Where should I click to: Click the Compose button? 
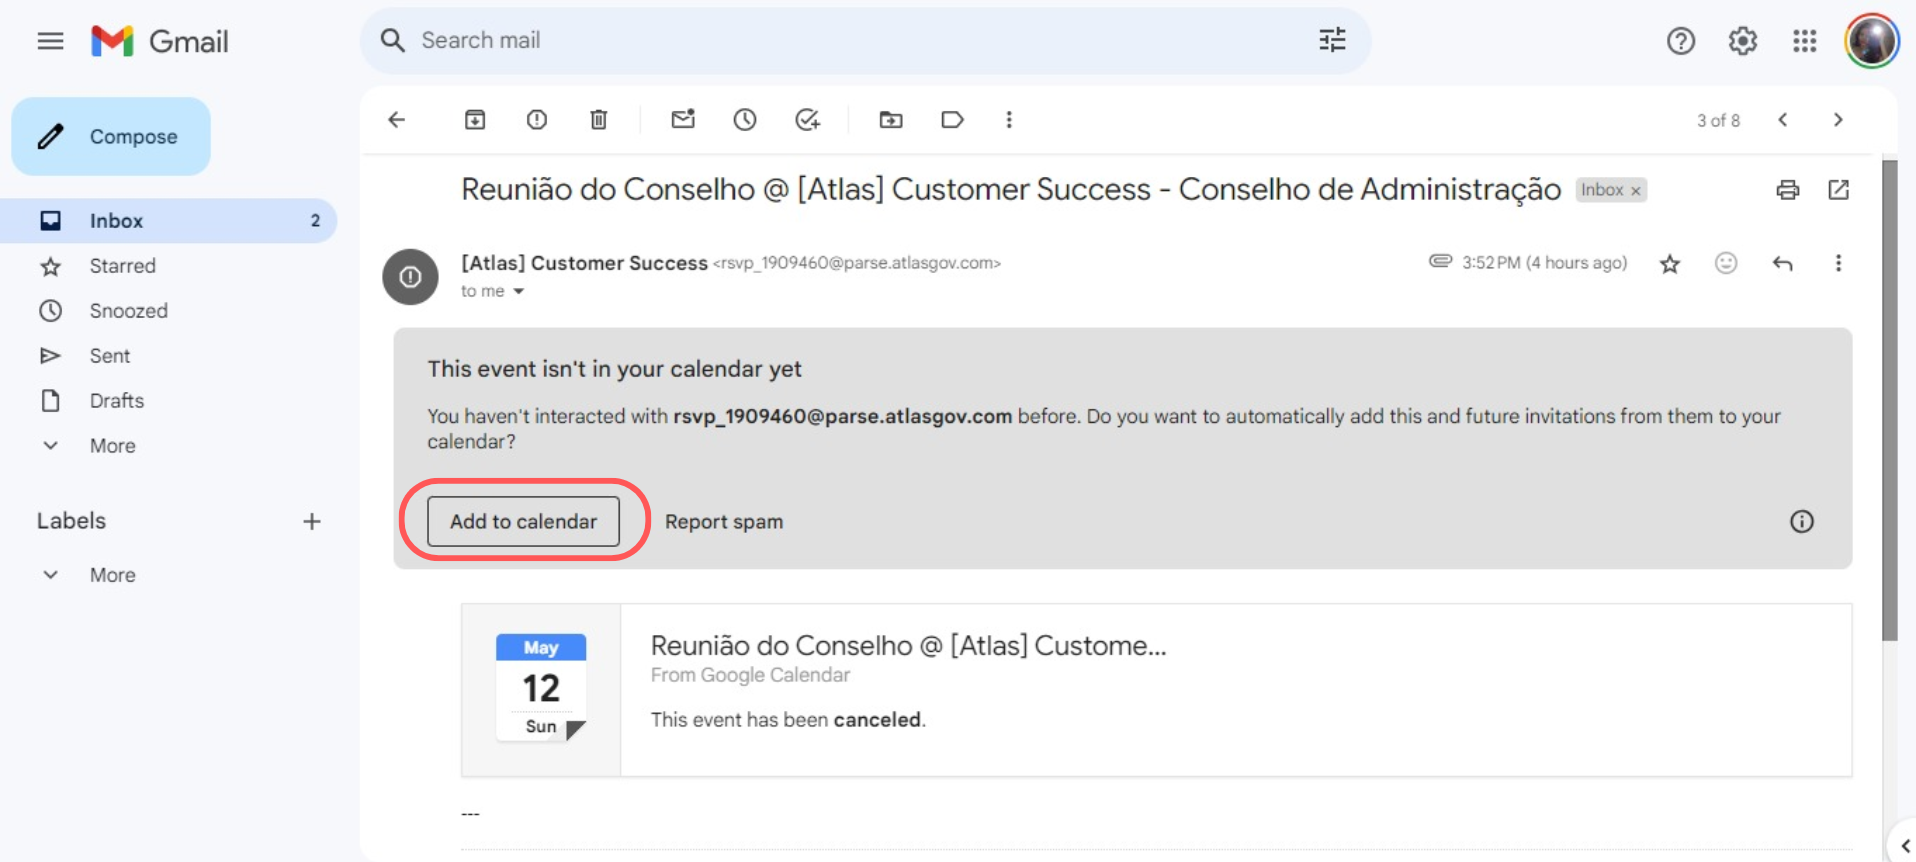pyautogui.click(x=111, y=136)
